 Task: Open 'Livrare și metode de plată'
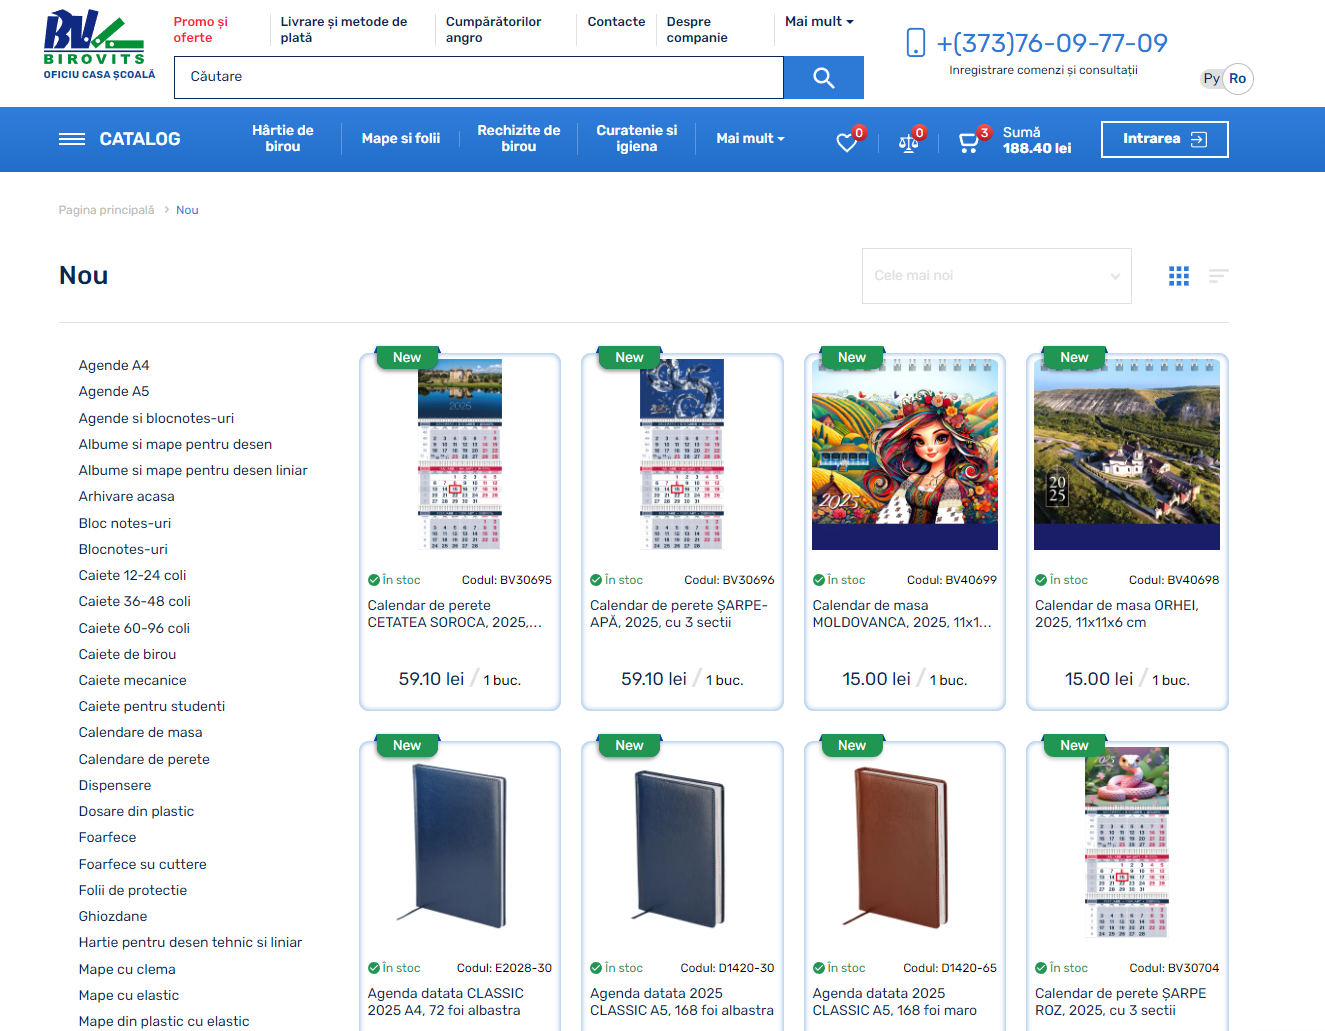coord(344,29)
